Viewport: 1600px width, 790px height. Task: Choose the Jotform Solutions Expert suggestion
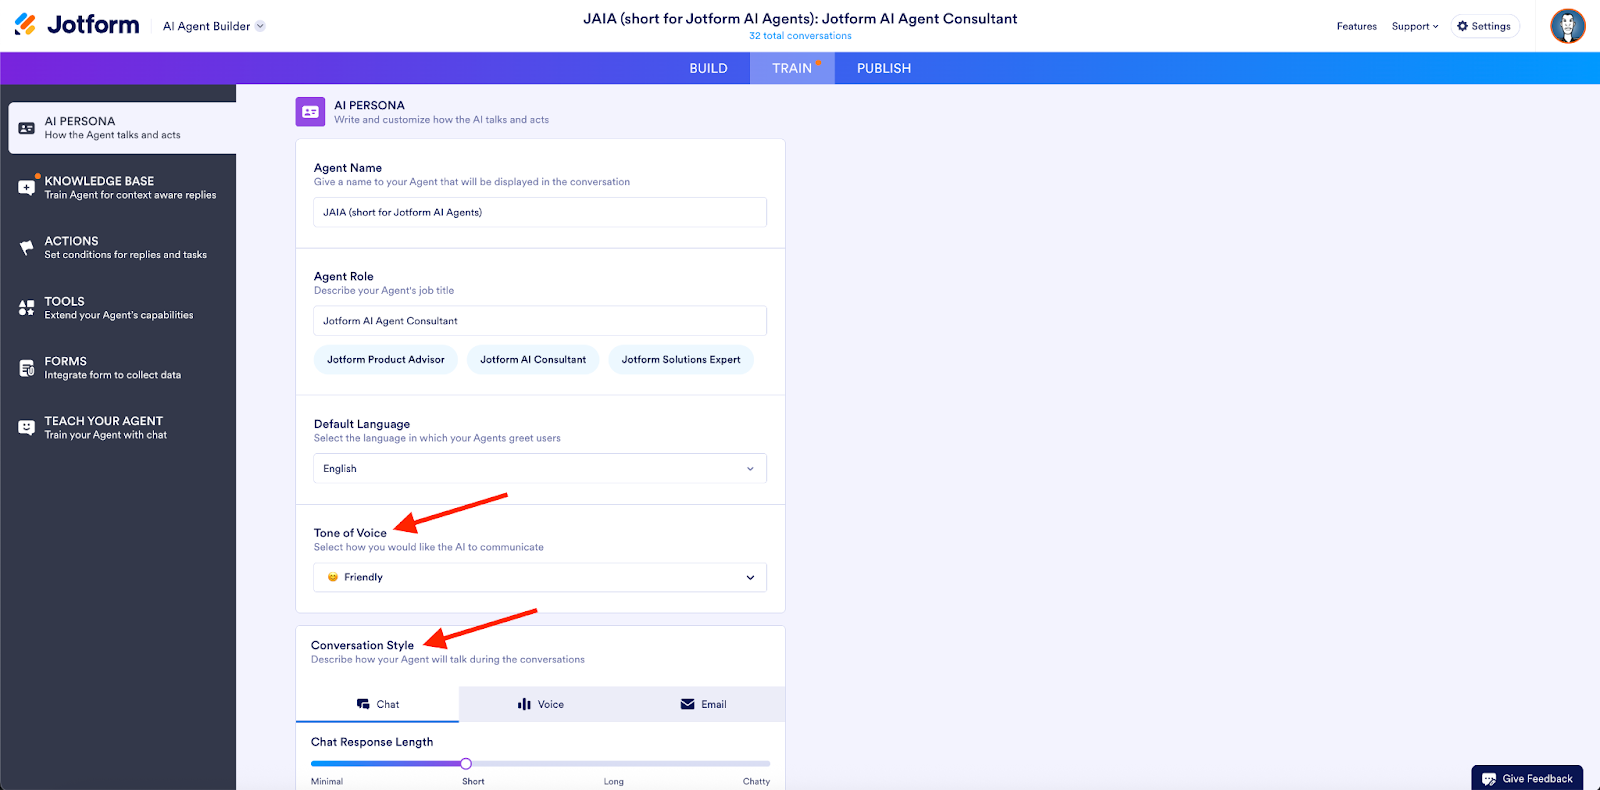pos(681,360)
